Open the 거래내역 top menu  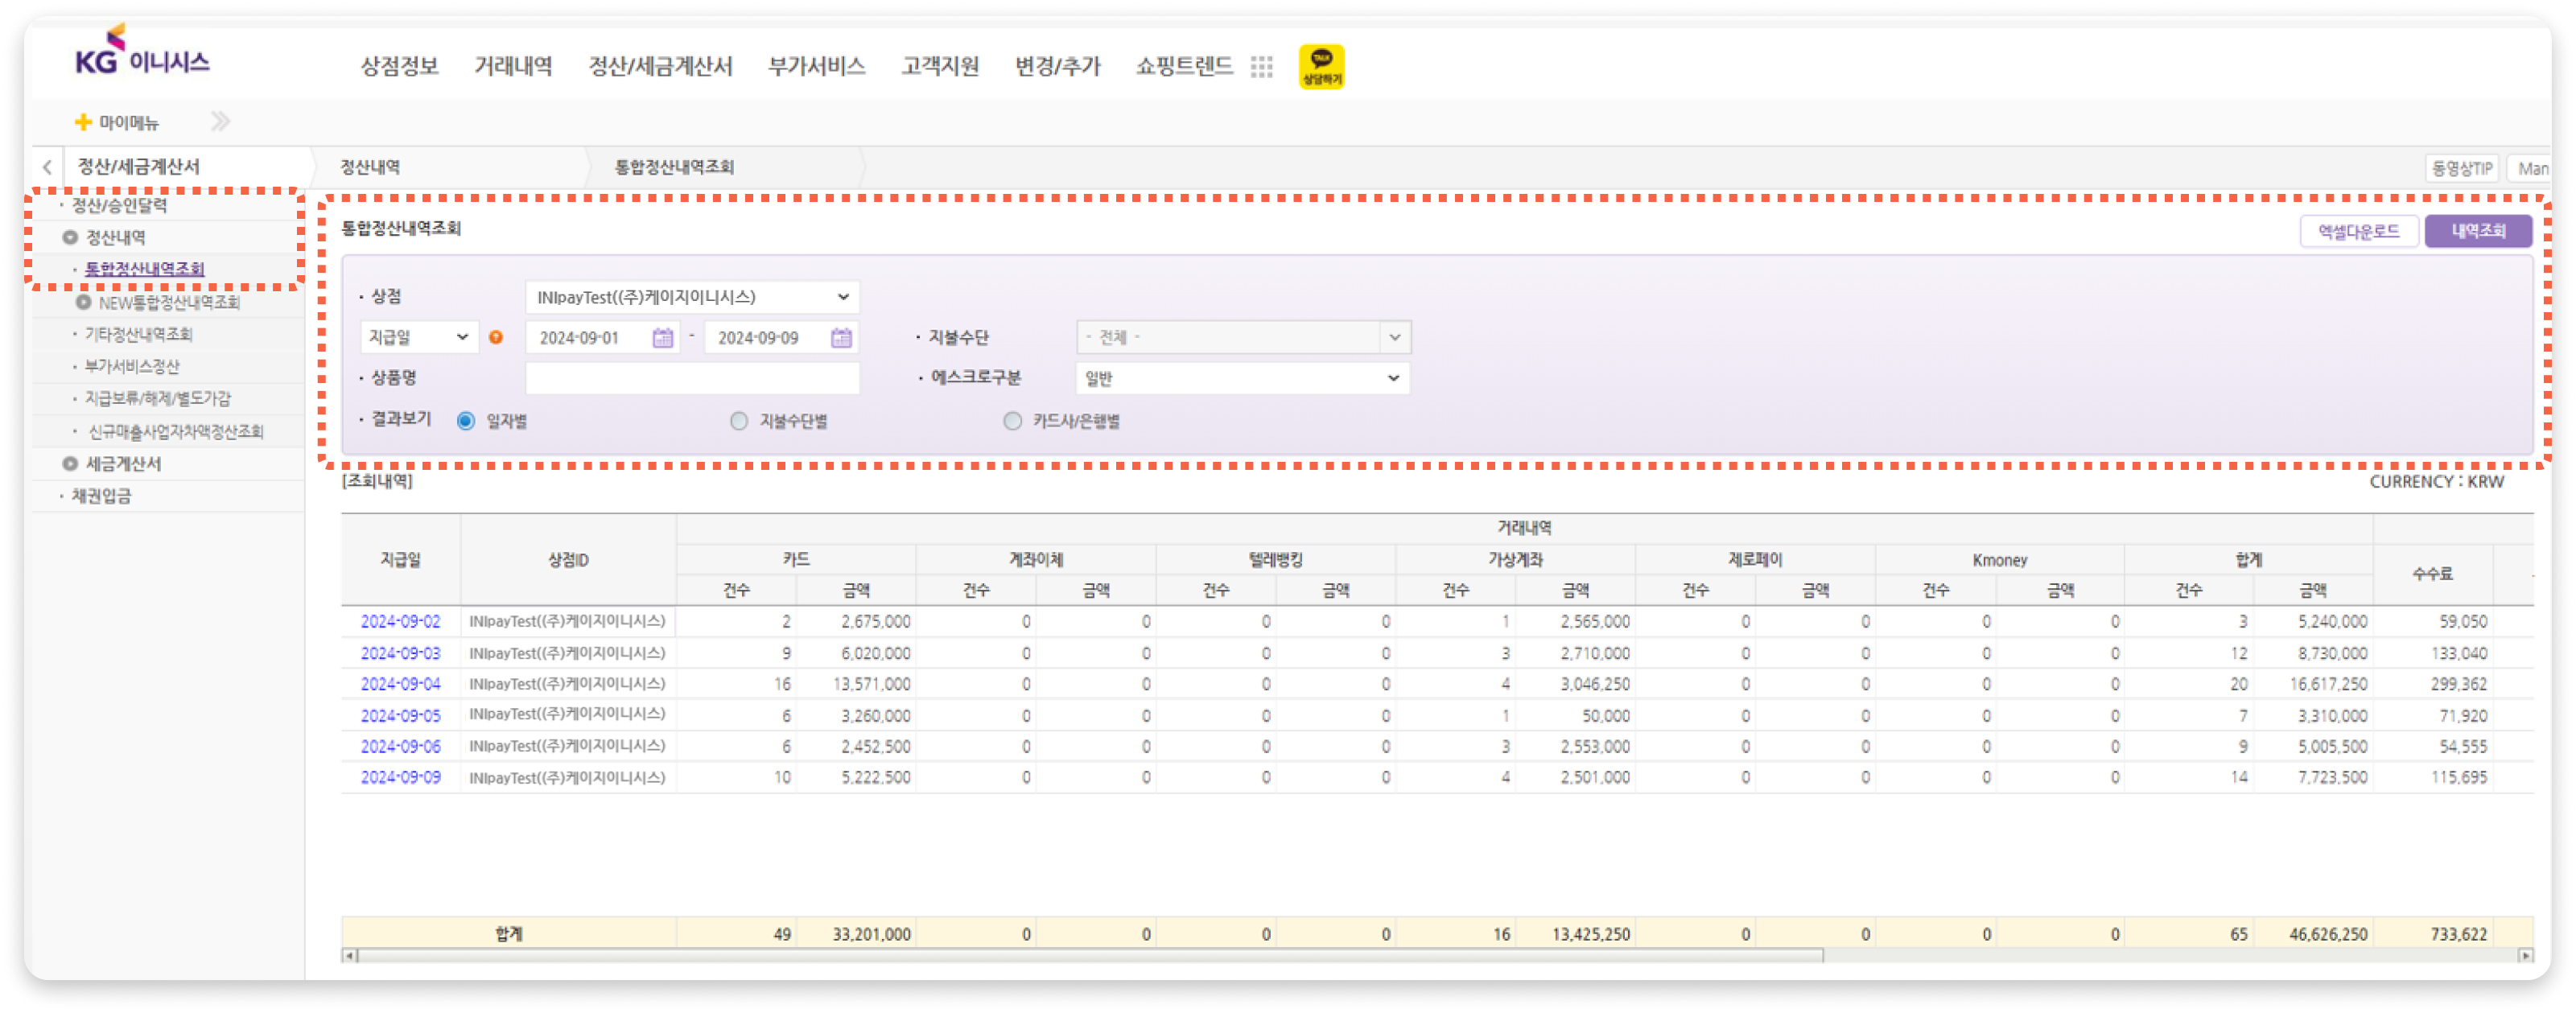pos(513,66)
